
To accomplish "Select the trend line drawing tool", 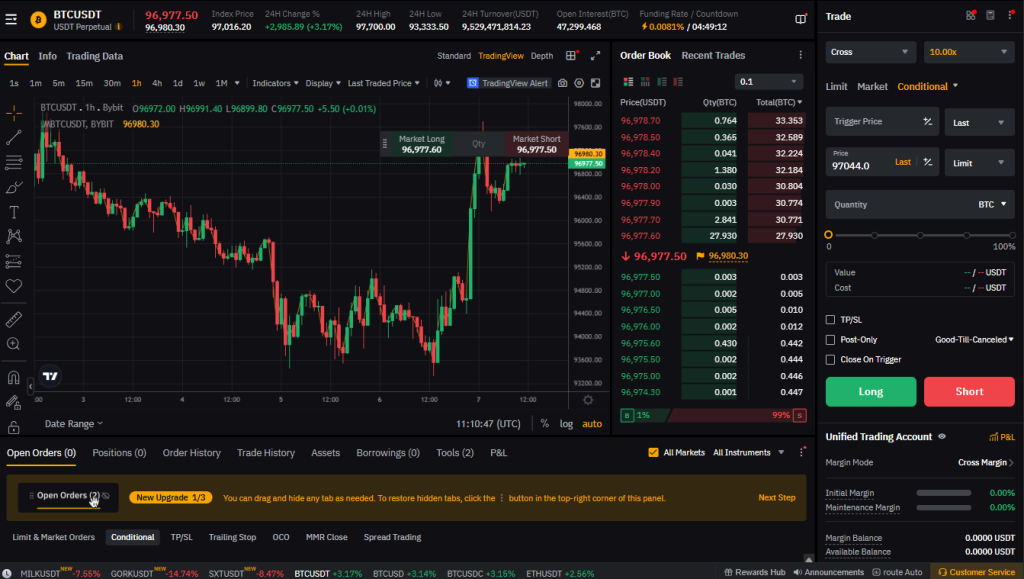I will pyautogui.click(x=14, y=138).
